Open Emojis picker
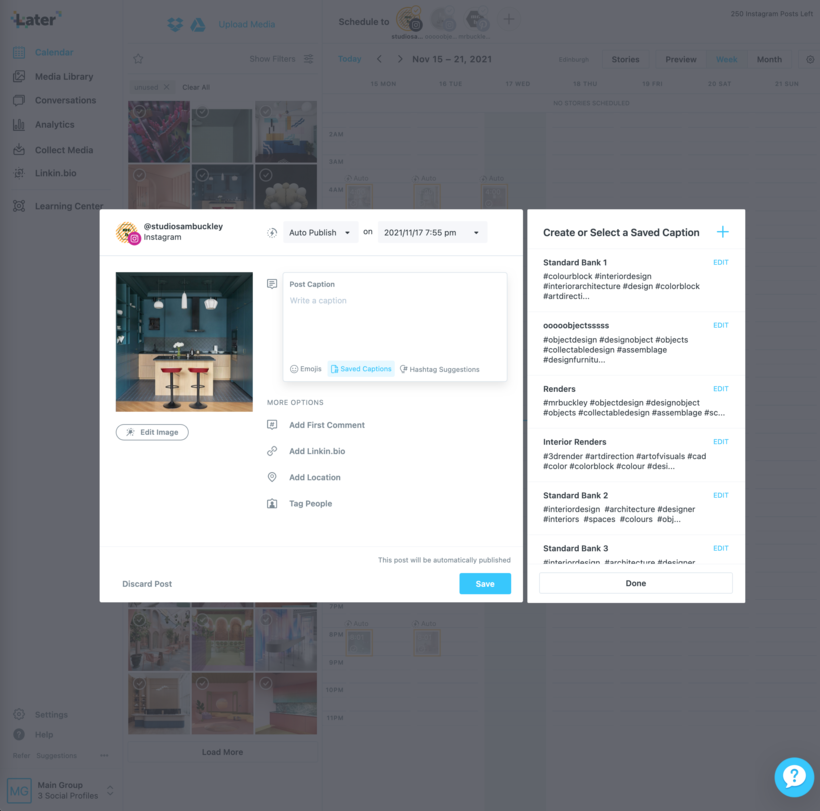This screenshot has height=811, width=820. pyautogui.click(x=306, y=369)
